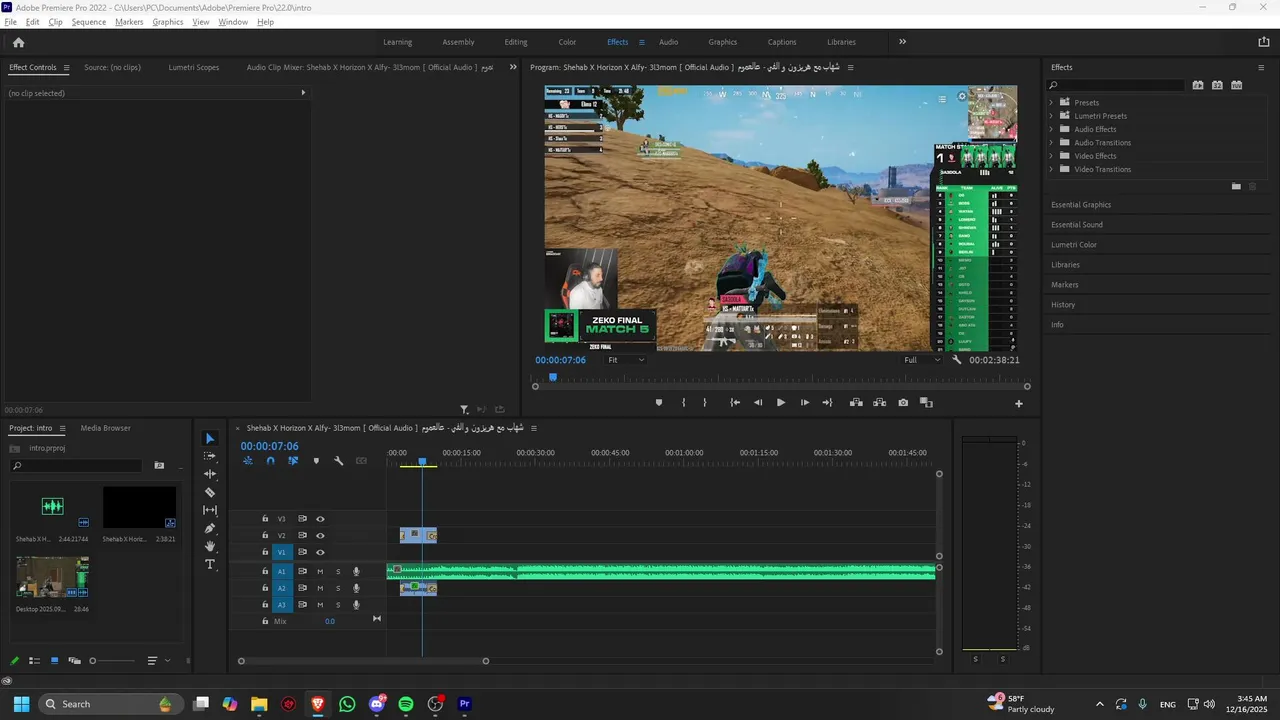Show more workspaces overflow chevron
This screenshot has width=1280, height=720.
[902, 42]
